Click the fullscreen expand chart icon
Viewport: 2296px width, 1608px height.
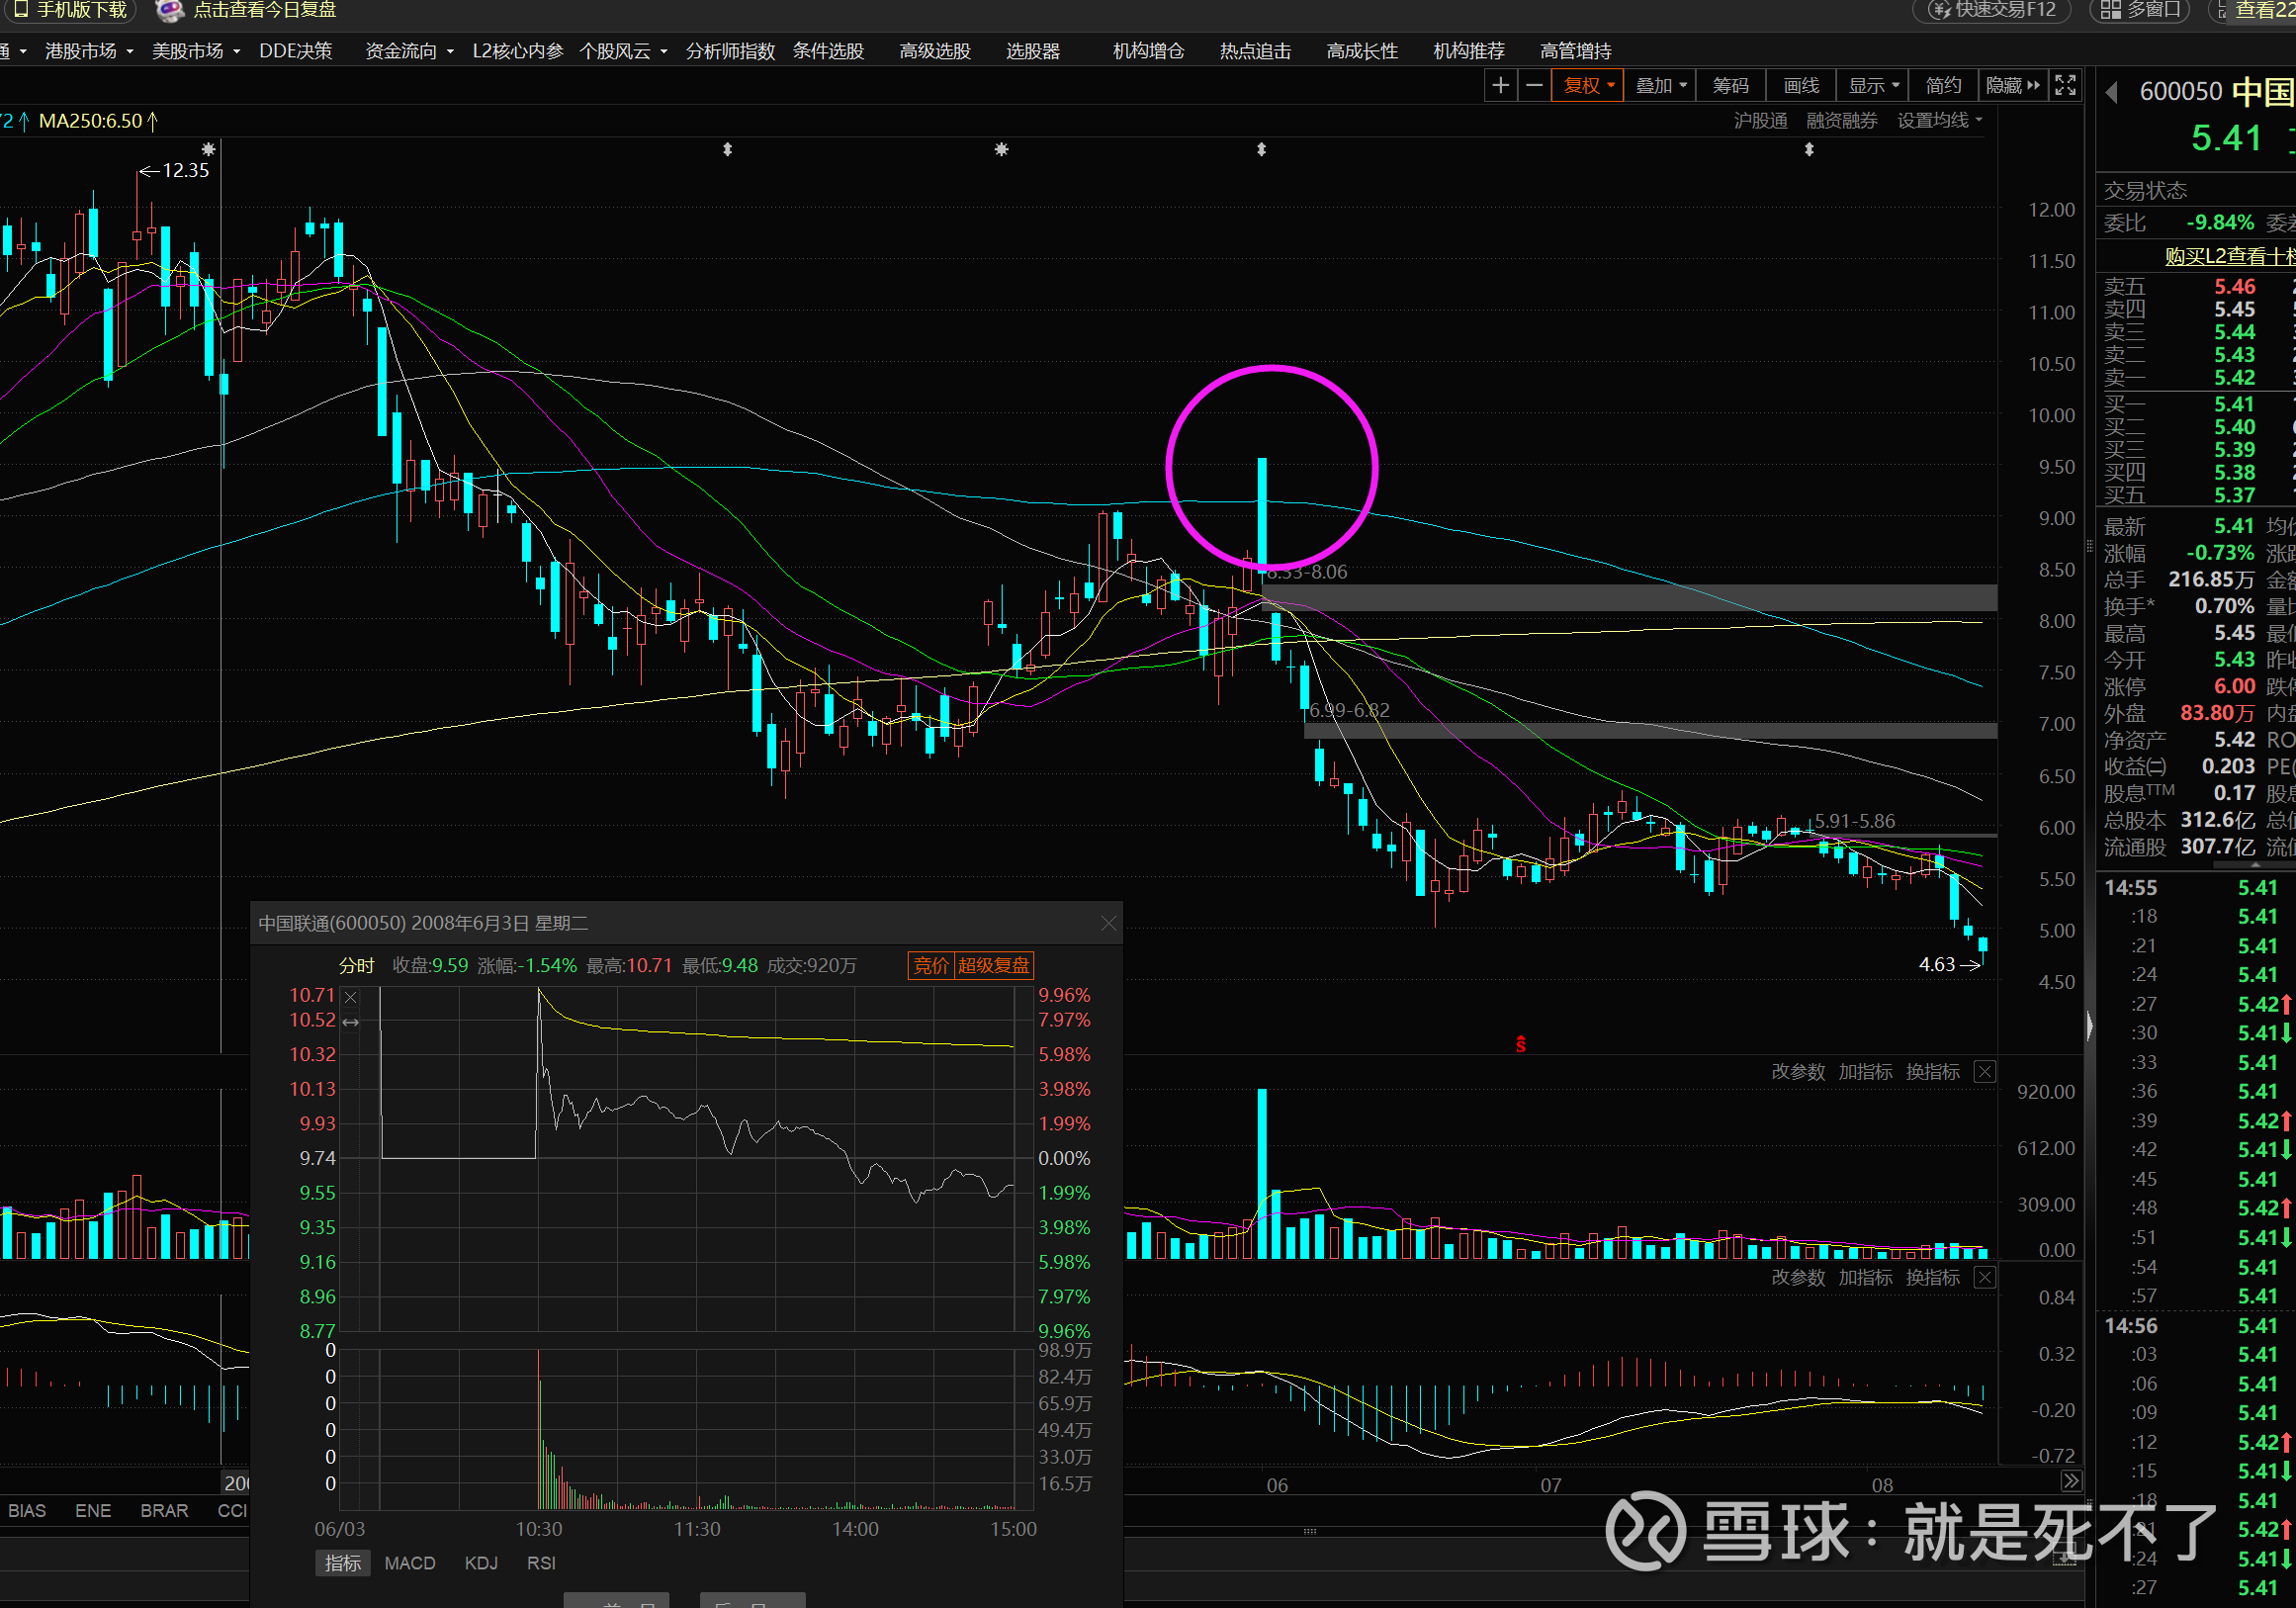click(x=2065, y=86)
